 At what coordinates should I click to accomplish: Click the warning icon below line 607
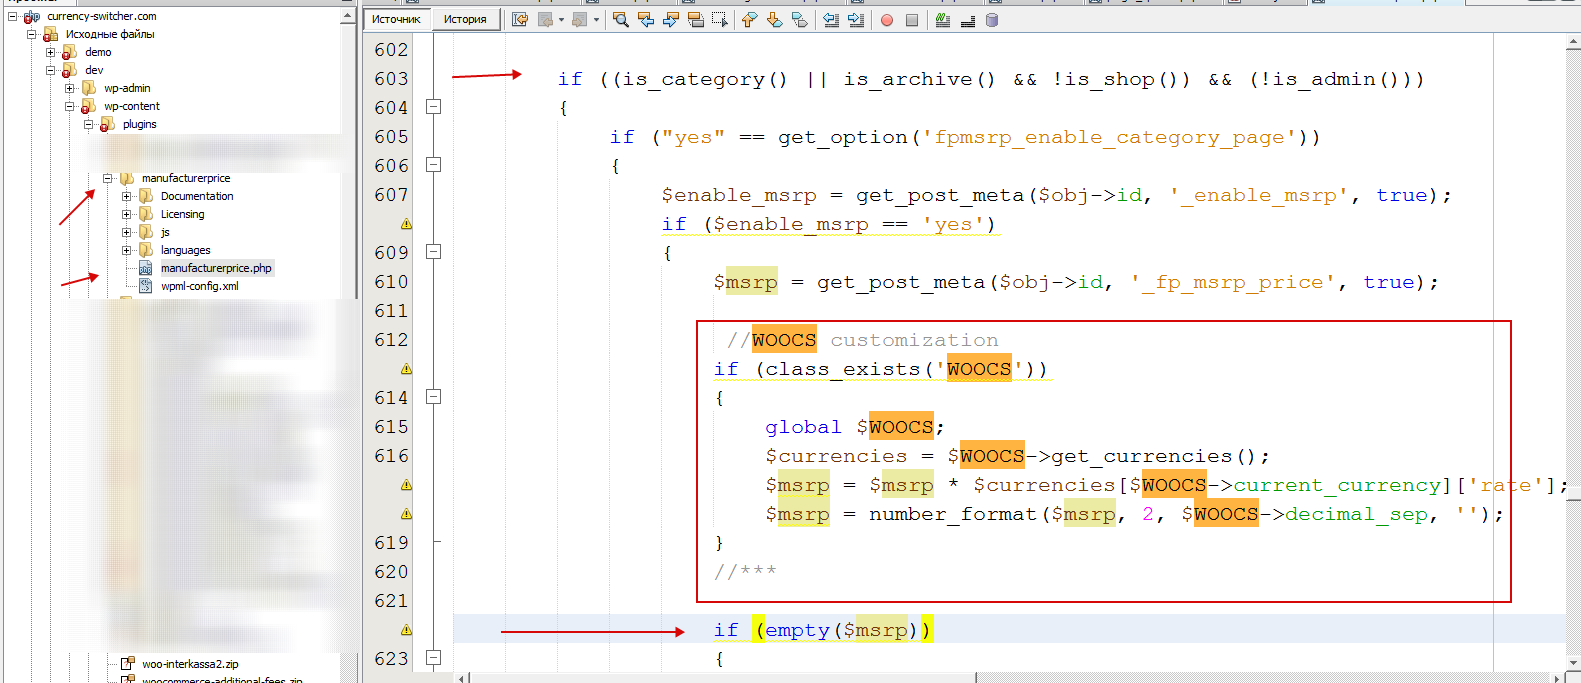406,224
